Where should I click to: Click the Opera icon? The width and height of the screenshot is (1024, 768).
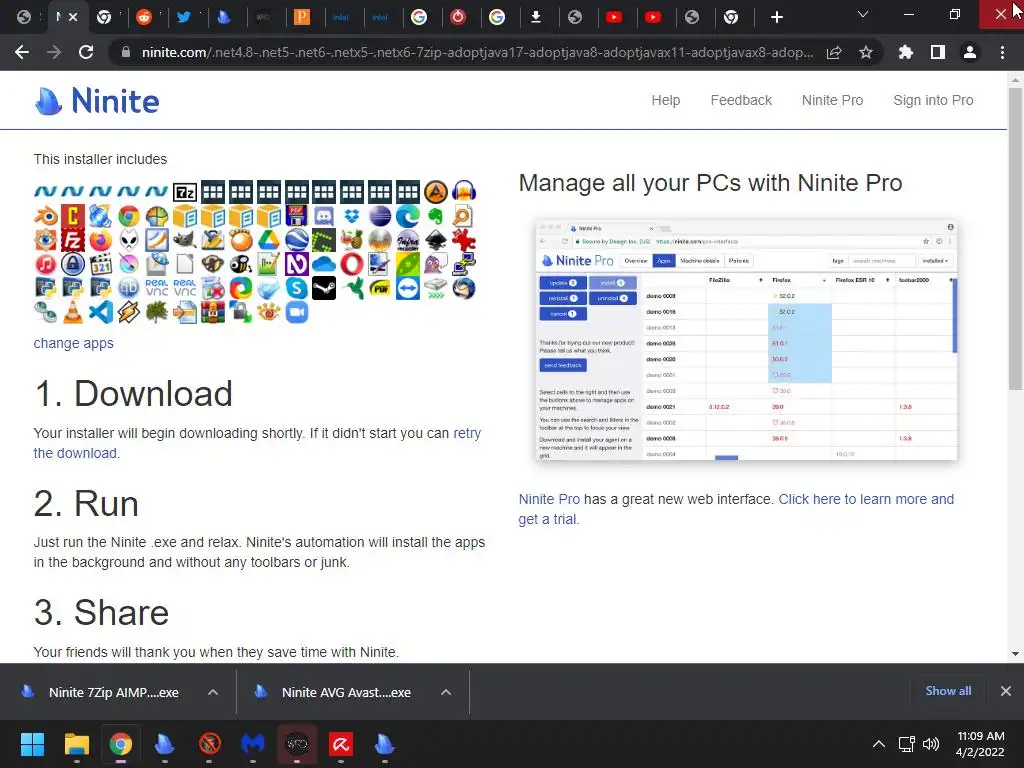pos(352,264)
